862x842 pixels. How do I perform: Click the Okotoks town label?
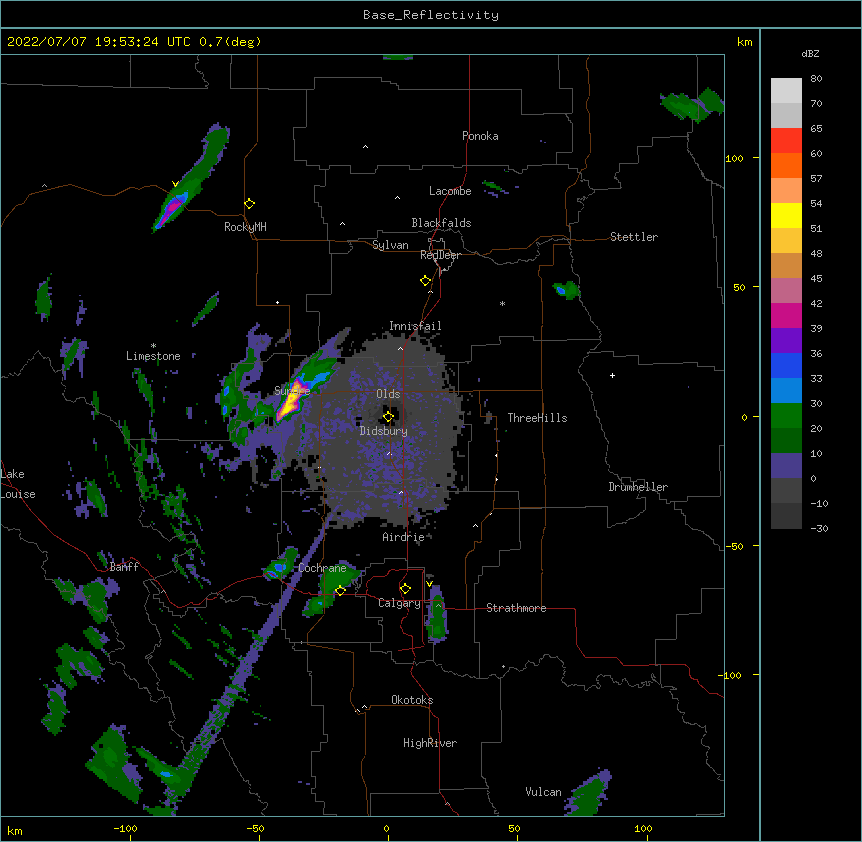pos(412,700)
